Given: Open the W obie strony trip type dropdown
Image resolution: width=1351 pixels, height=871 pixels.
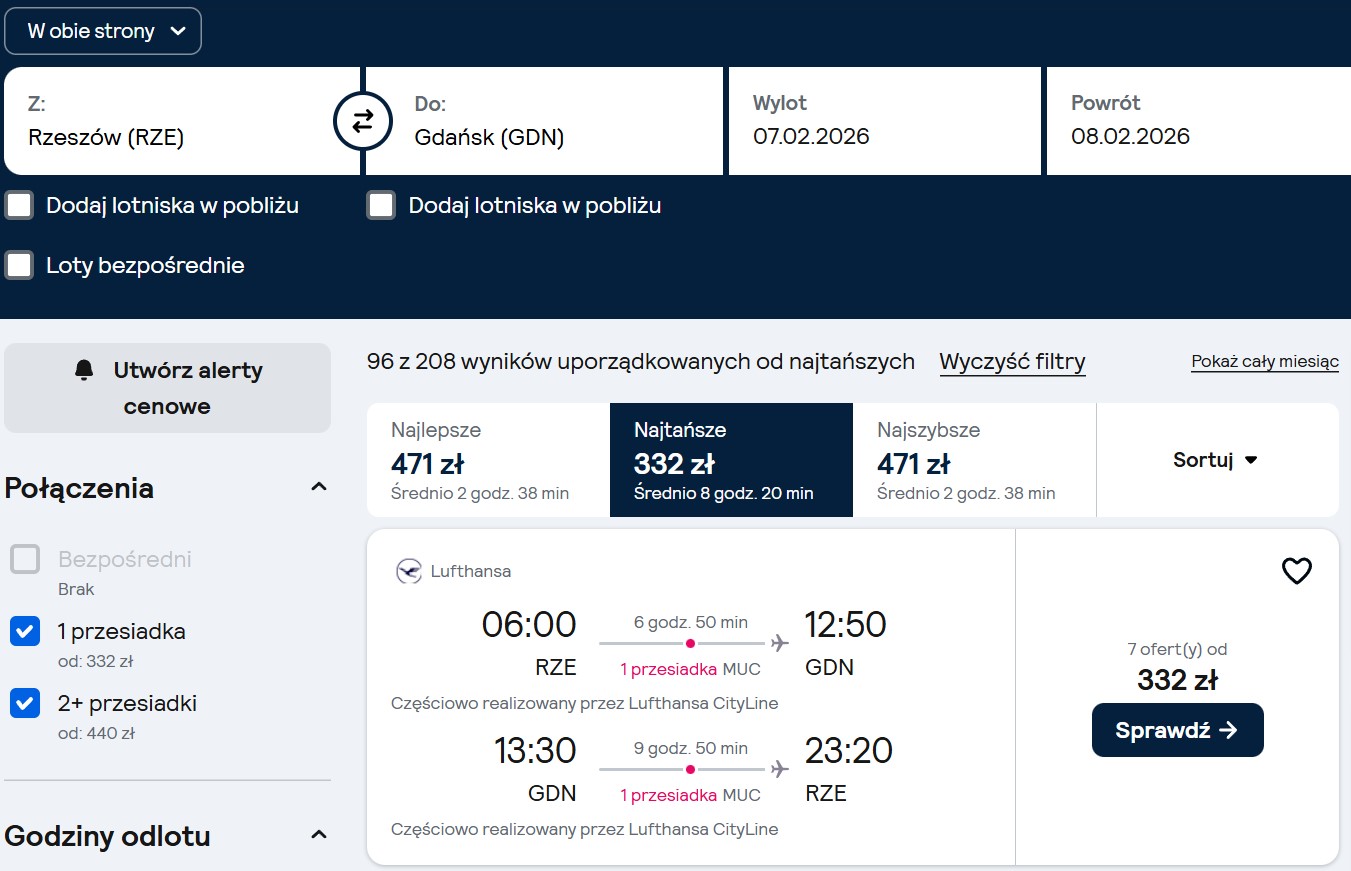Looking at the screenshot, I should pos(103,31).
